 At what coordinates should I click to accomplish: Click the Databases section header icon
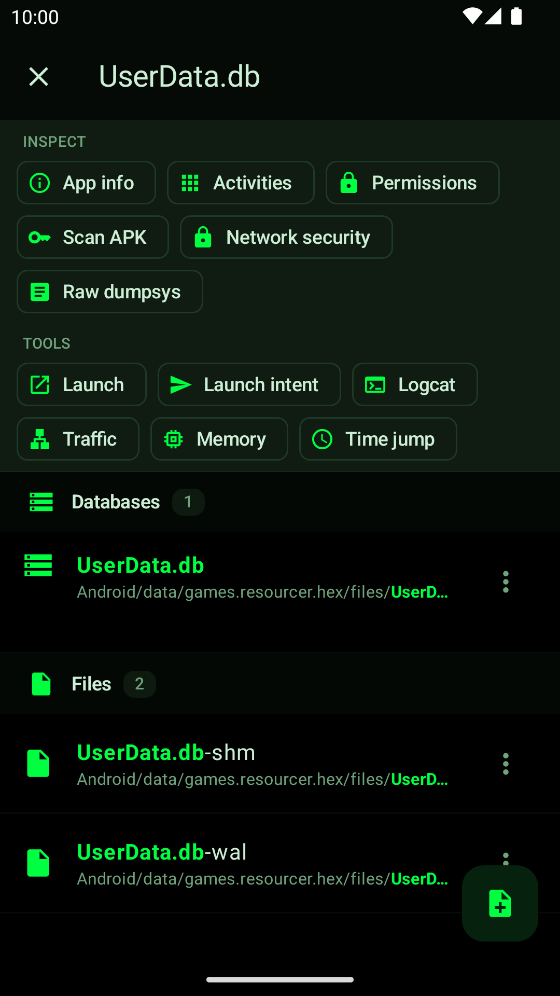tap(41, 502)
